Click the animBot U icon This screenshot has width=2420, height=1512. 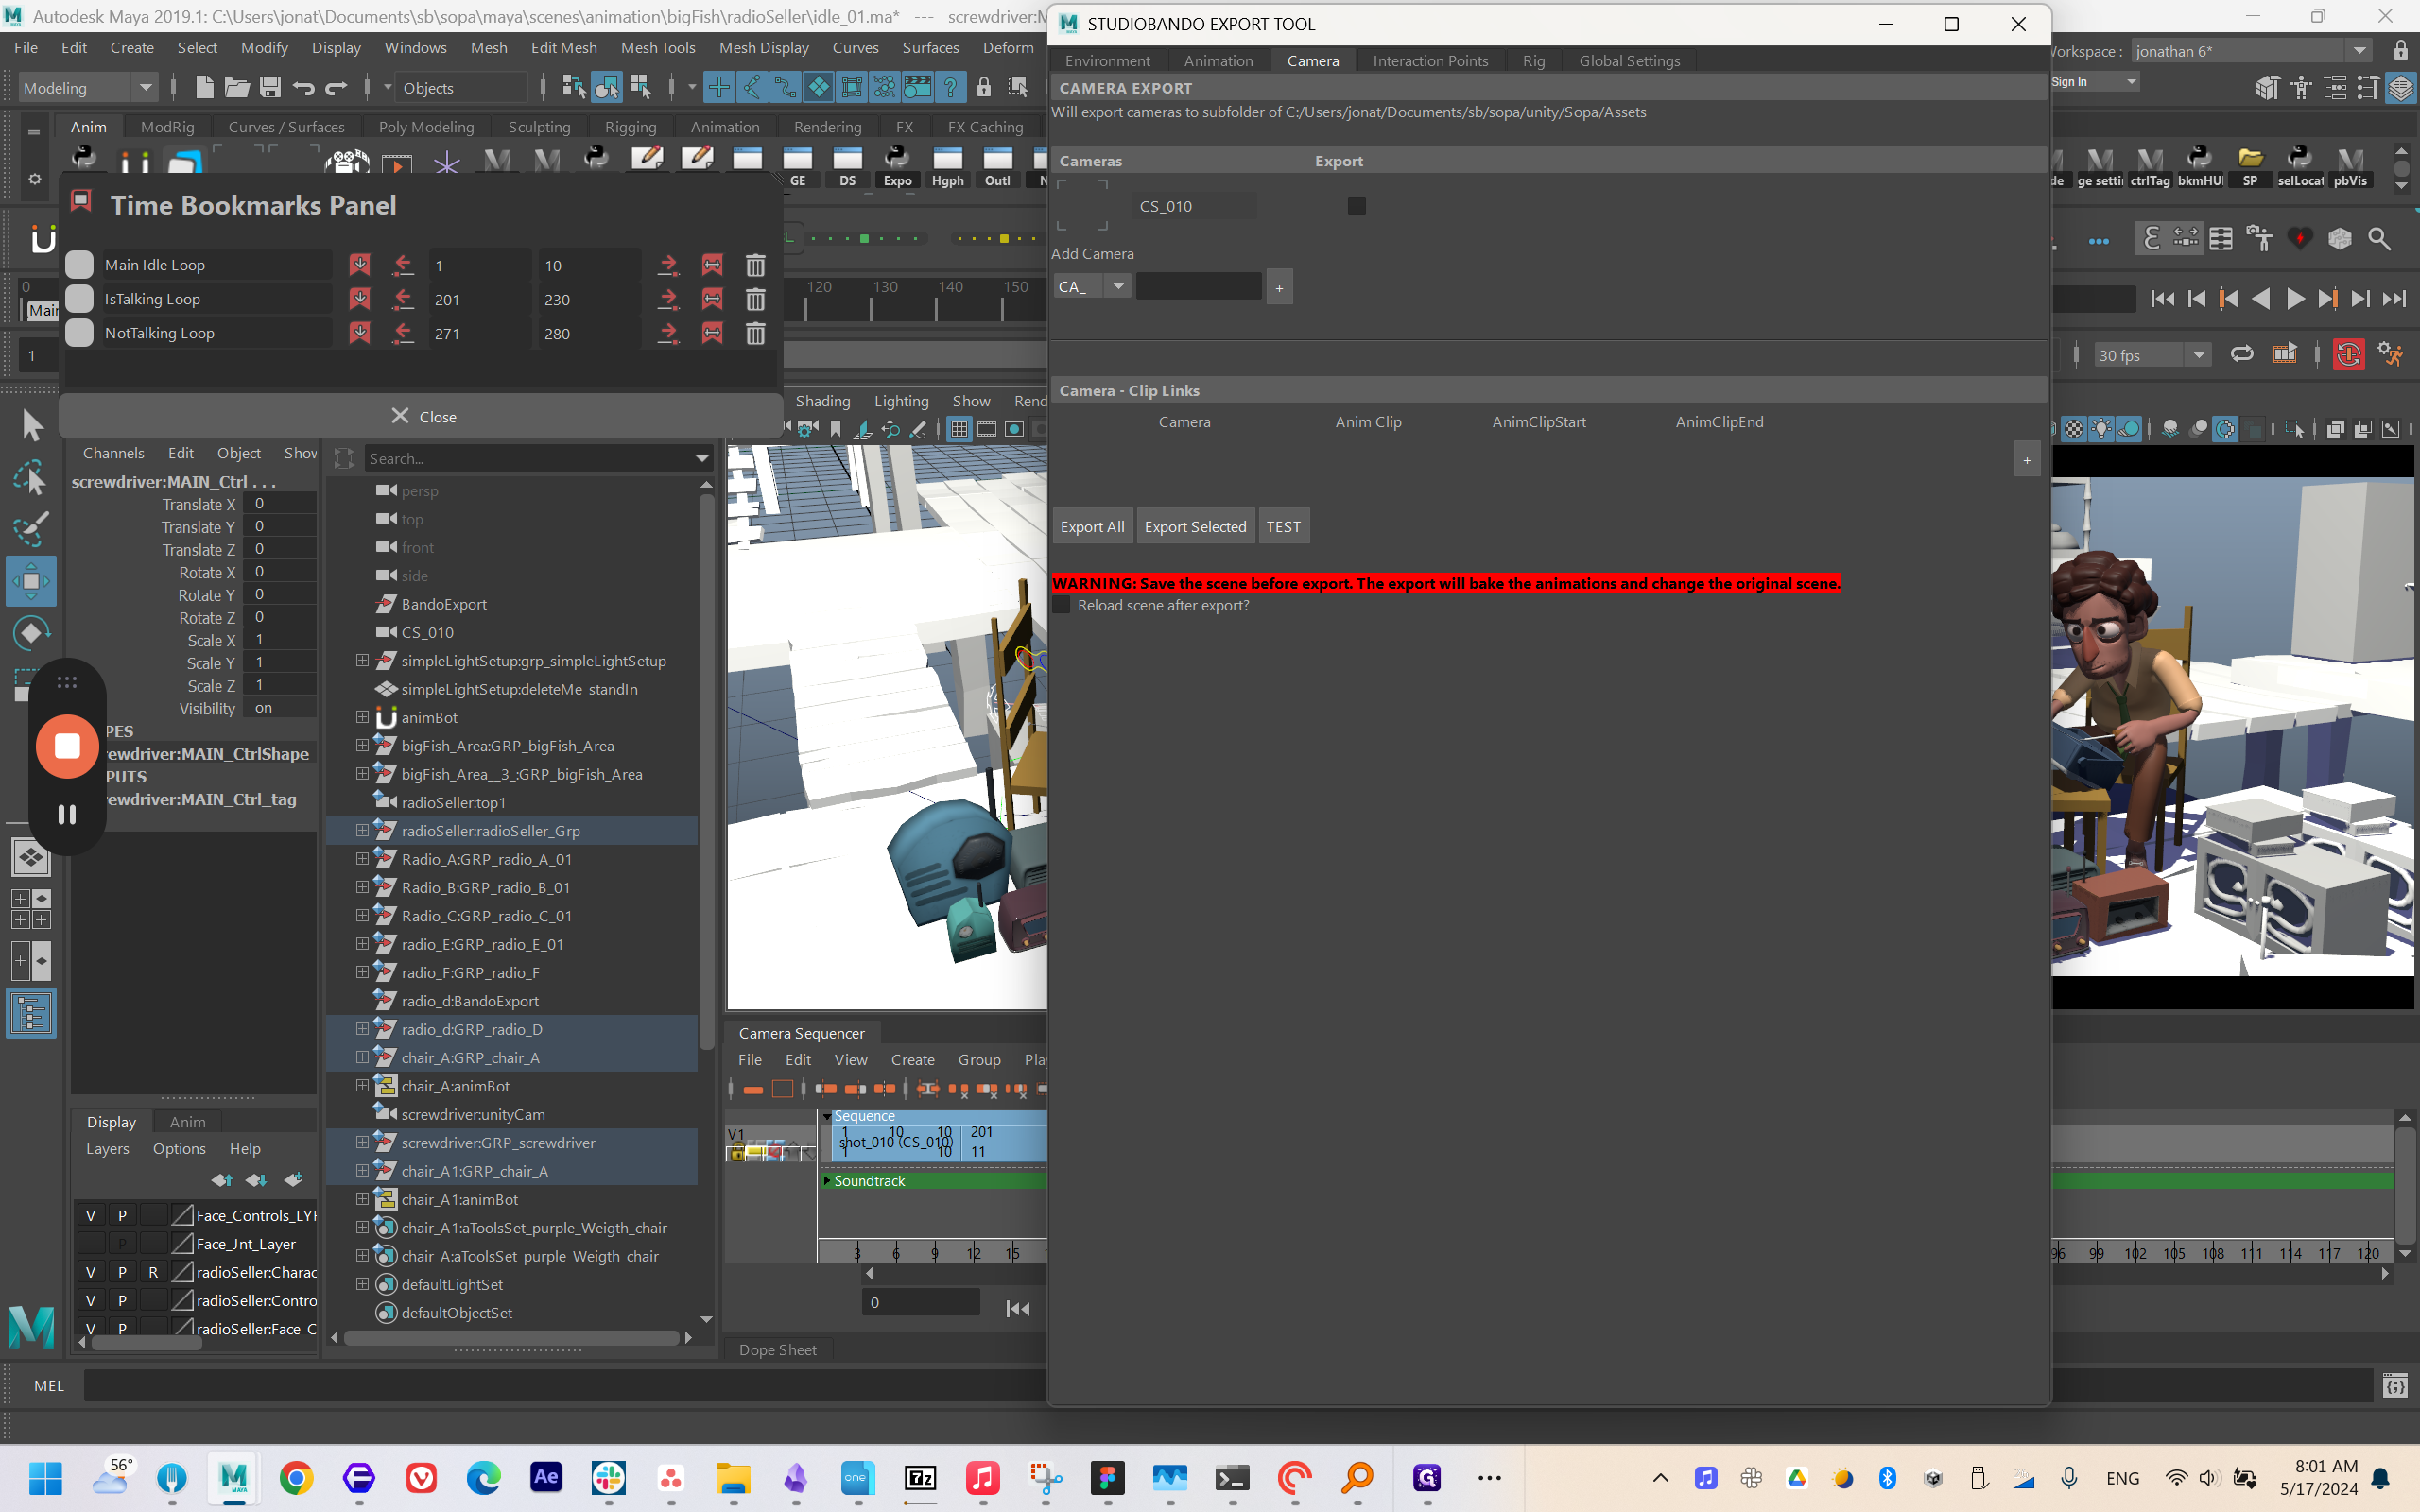pos(42,239)
